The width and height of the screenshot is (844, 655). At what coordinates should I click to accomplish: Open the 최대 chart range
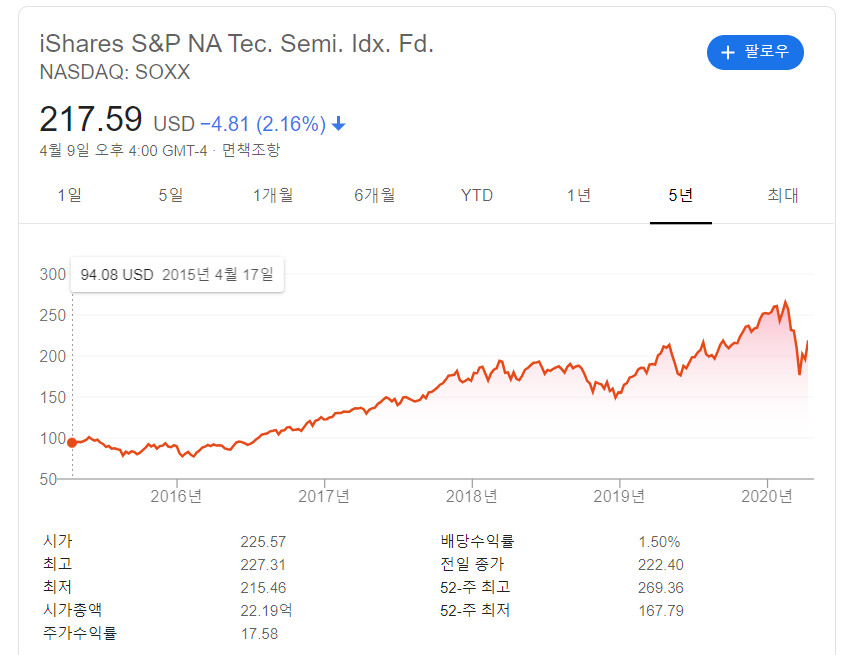coord(783,195)
